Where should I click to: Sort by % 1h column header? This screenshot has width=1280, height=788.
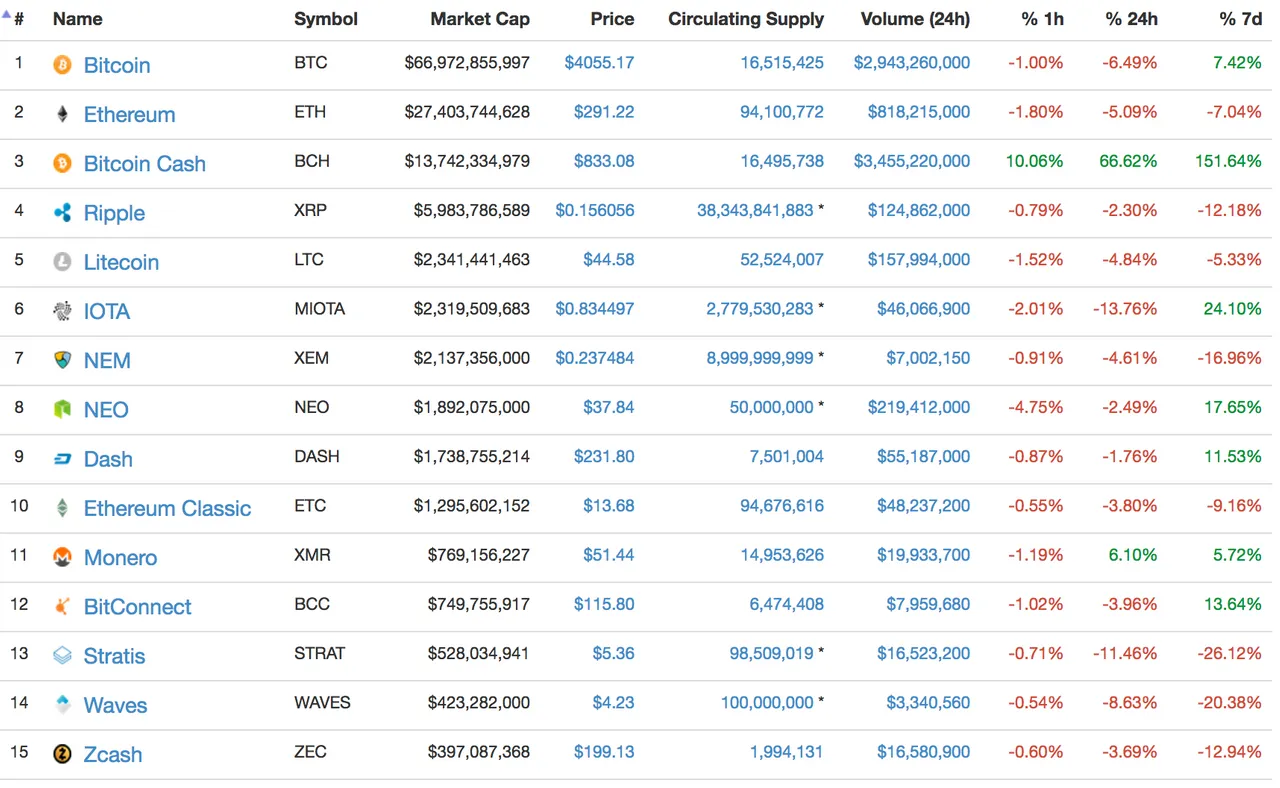tap(1043, 19)
